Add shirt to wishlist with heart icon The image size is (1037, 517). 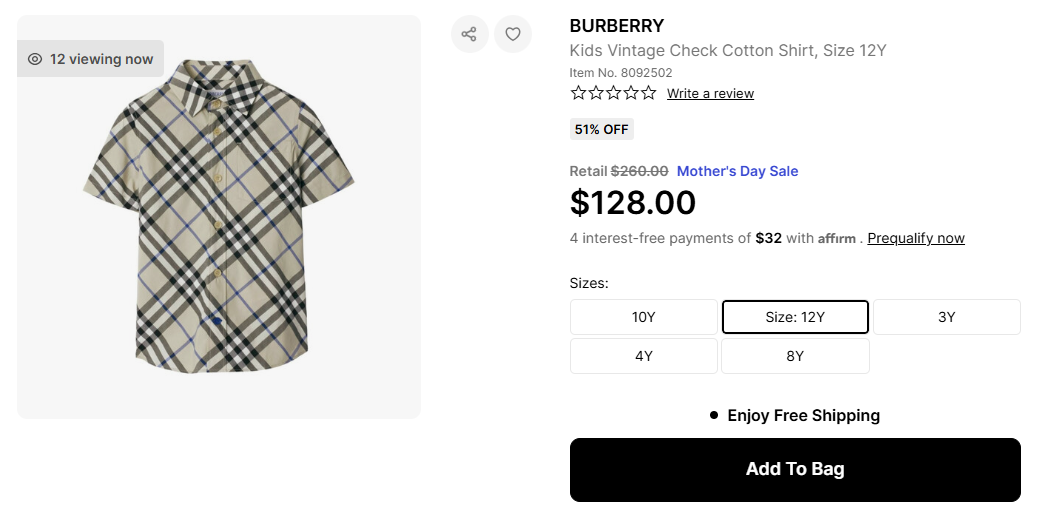pyautogui.click(x=513, y=34)
